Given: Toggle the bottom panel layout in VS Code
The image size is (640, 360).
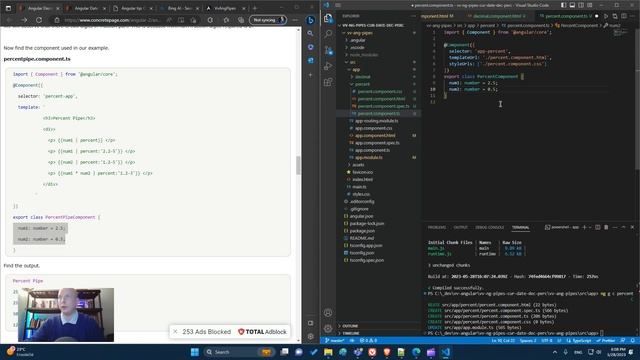Looking at the screenshot, I should tap(572, 5).
